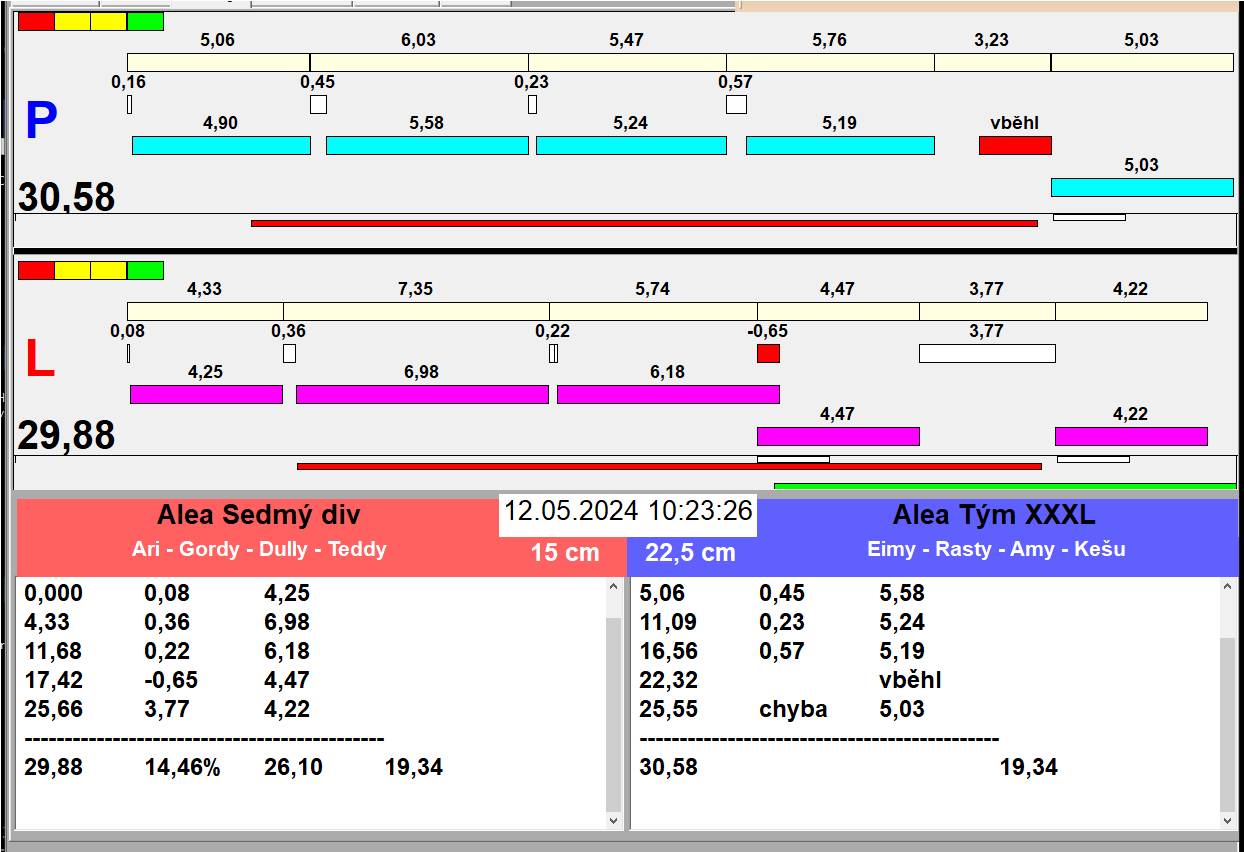Select the cyan 5,58 run bar
The image size is (1244, 852).
click(x=427, y=145)
